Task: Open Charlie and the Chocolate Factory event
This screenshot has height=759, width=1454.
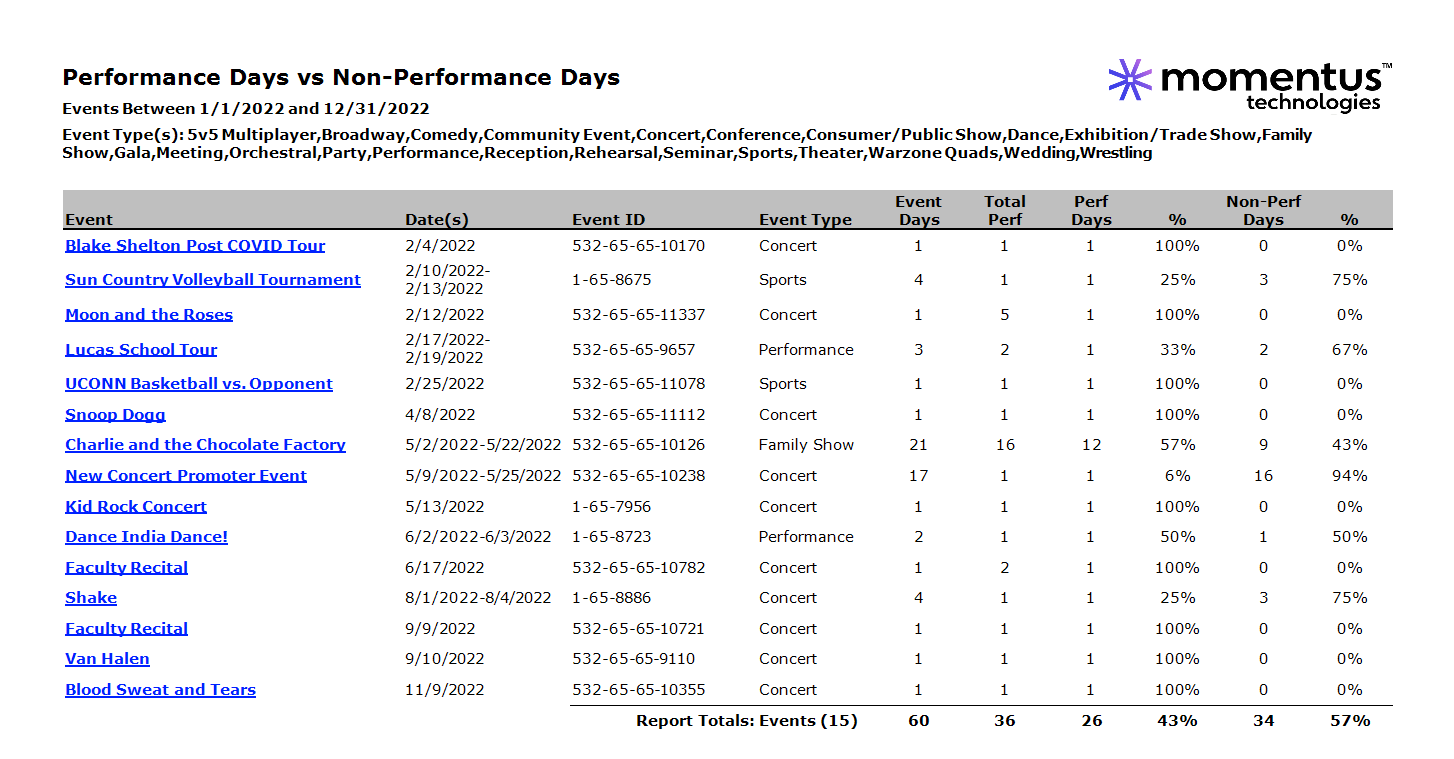Action: click(x=205, y=445)
